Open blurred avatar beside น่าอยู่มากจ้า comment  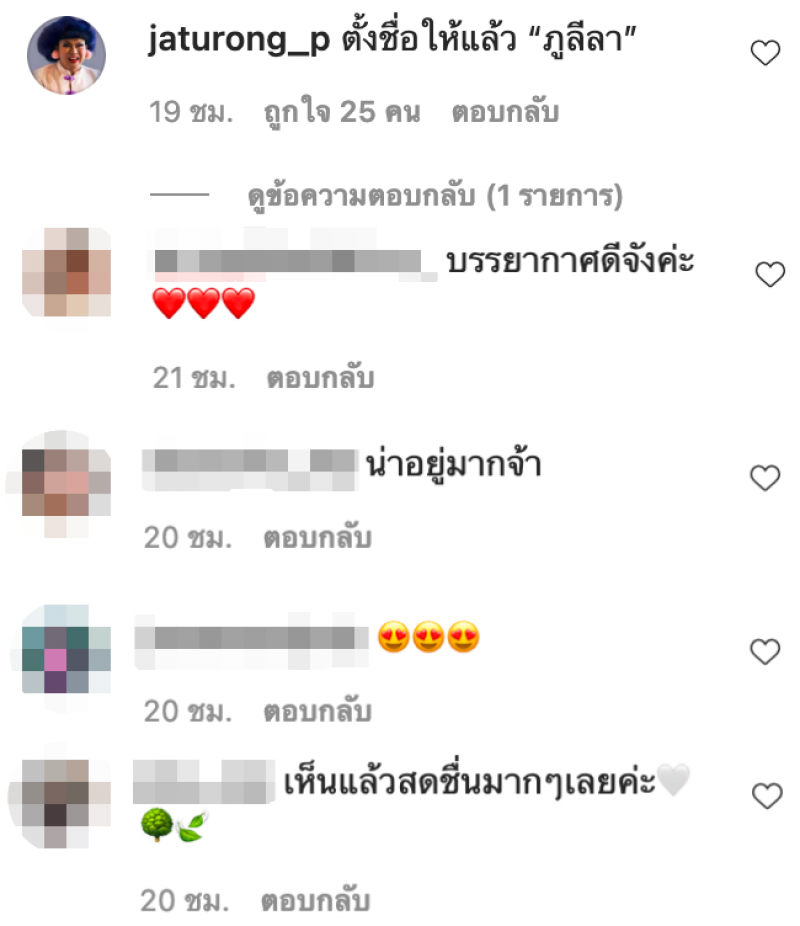pyautogui.click(x=64, y=484)
